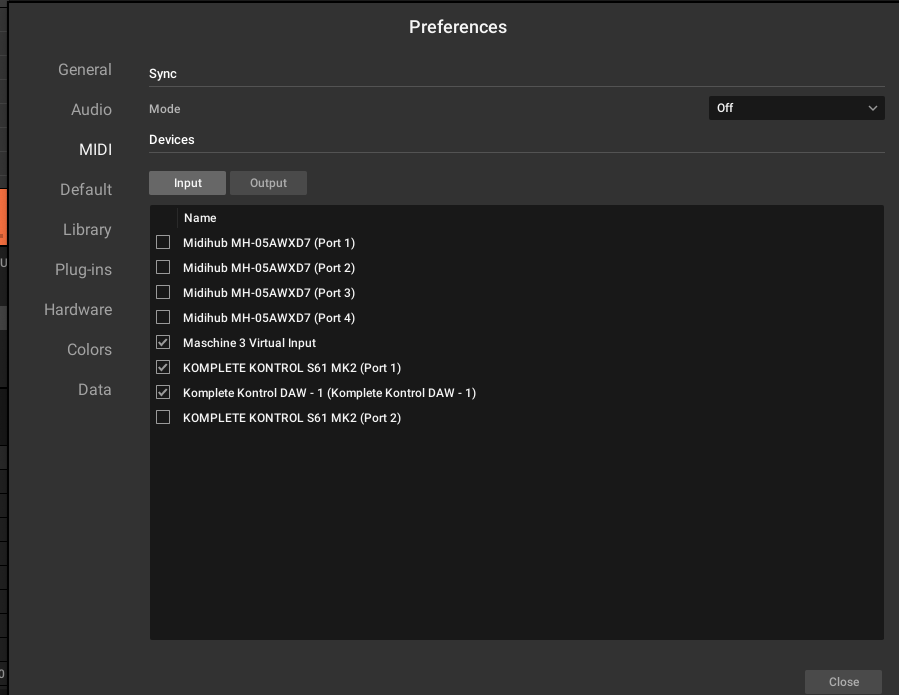Image resolution: width=899 pixels, height=695 pixels.
Task: Untick Komplete Kontrol DAW - 1 device
Action: [163, 392]
